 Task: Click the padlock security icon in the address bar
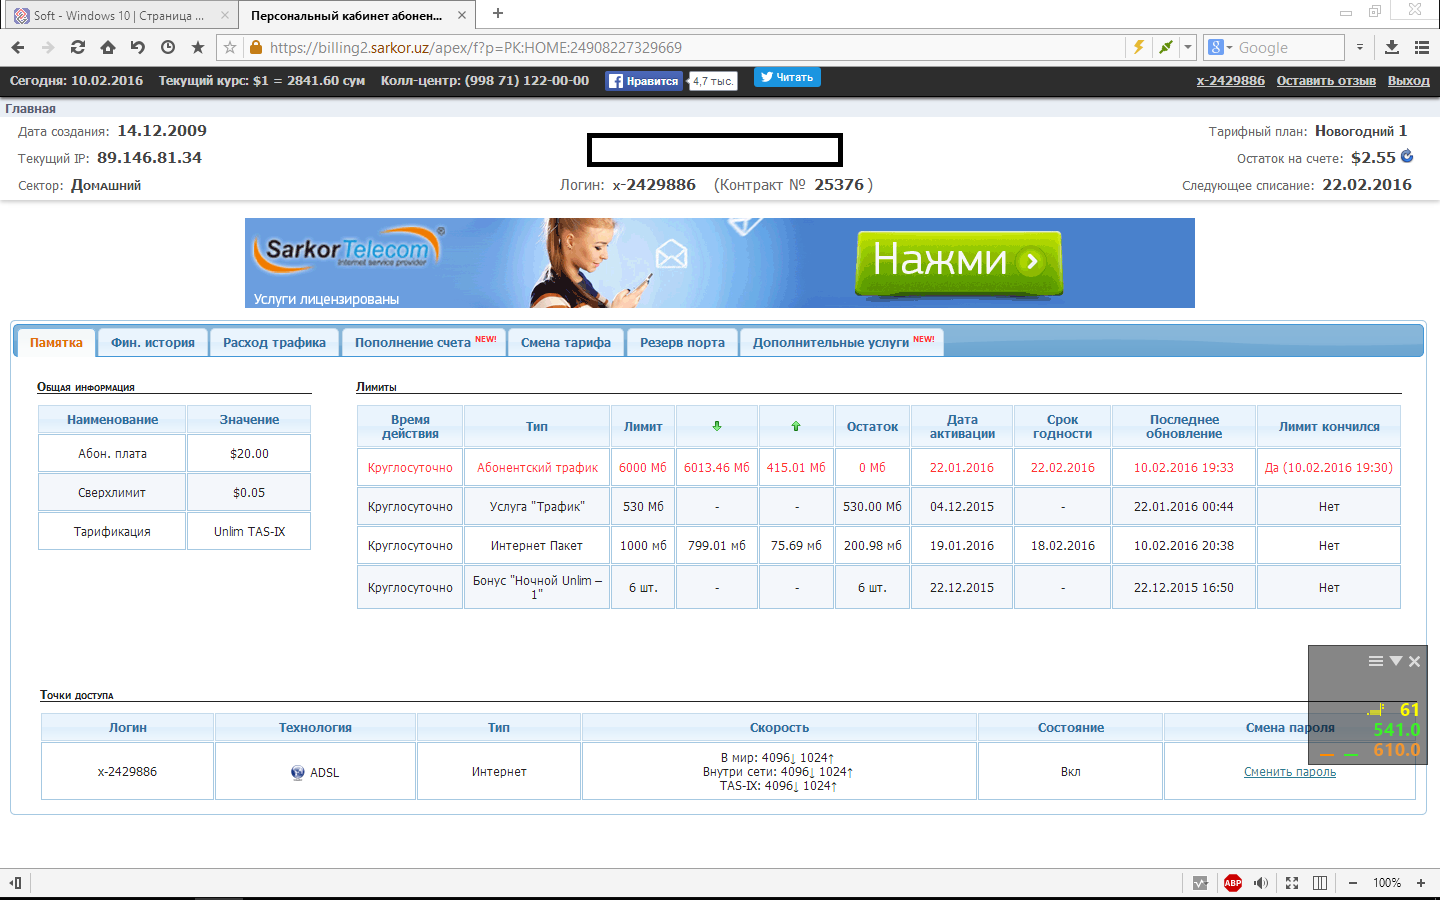click(x=256, y=47)
